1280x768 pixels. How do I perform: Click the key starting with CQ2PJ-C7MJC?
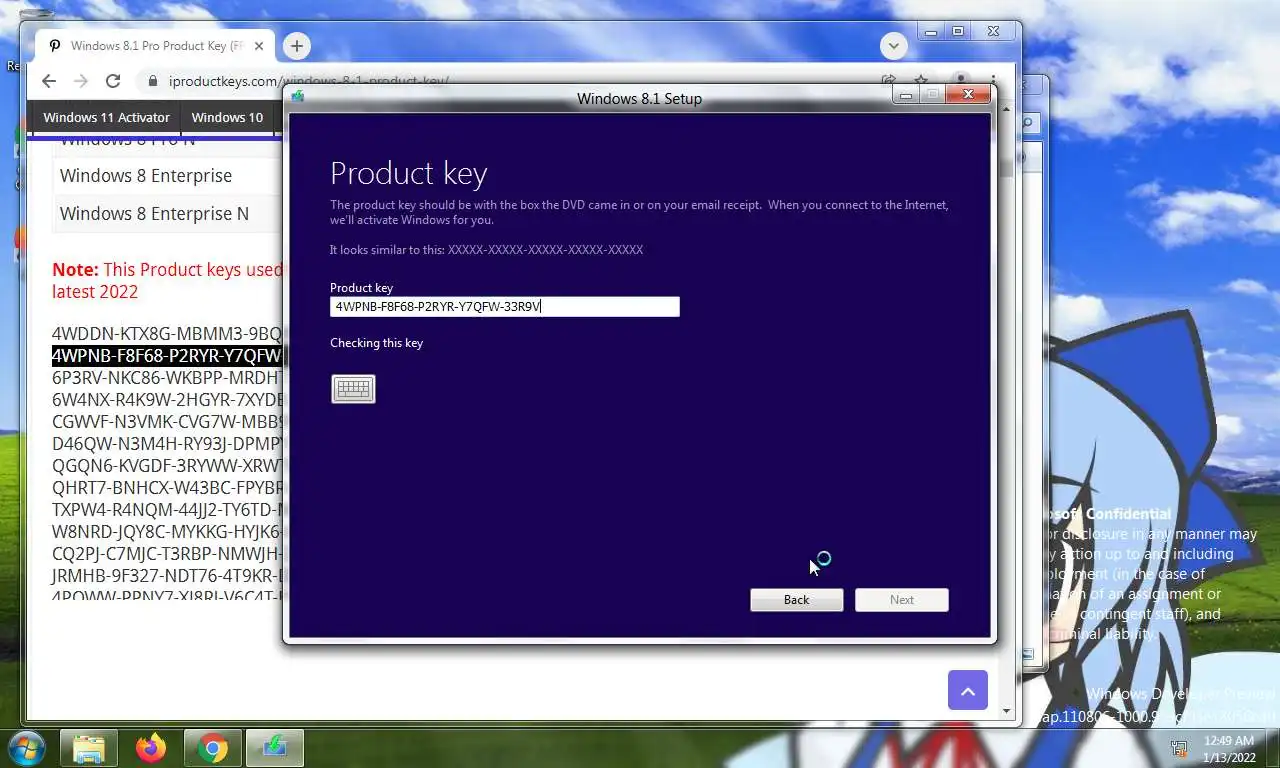(167, 554)
